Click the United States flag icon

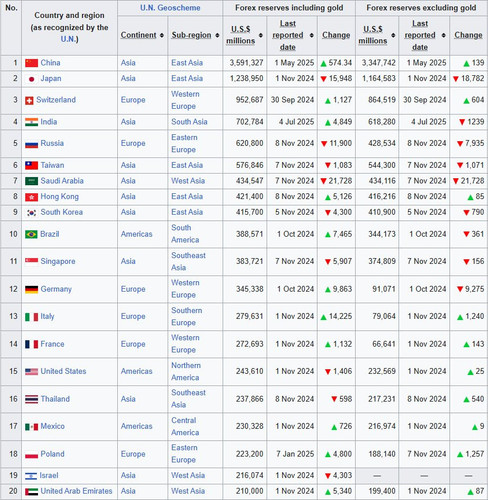[31, 371]
